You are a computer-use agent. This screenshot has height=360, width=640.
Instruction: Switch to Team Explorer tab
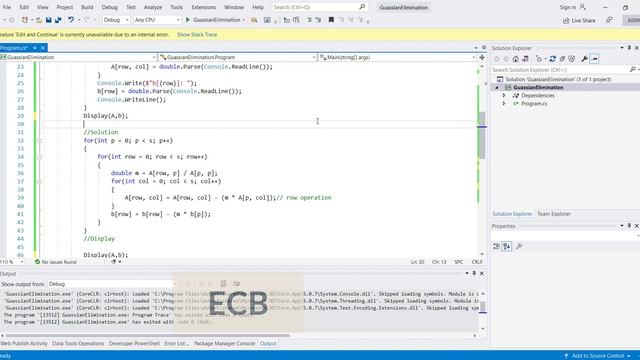coord(553,214)
